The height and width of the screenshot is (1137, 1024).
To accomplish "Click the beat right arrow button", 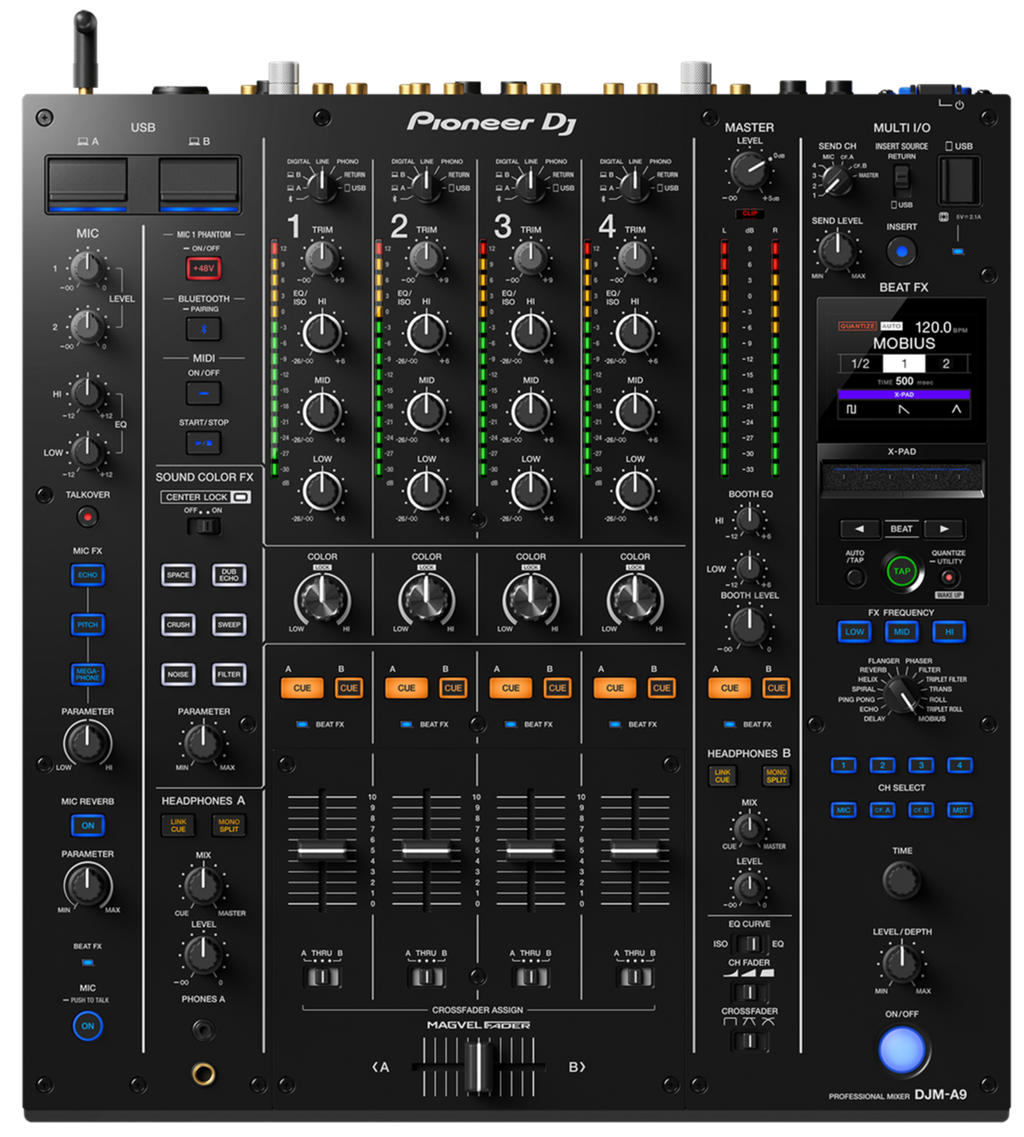I will 944,529.
